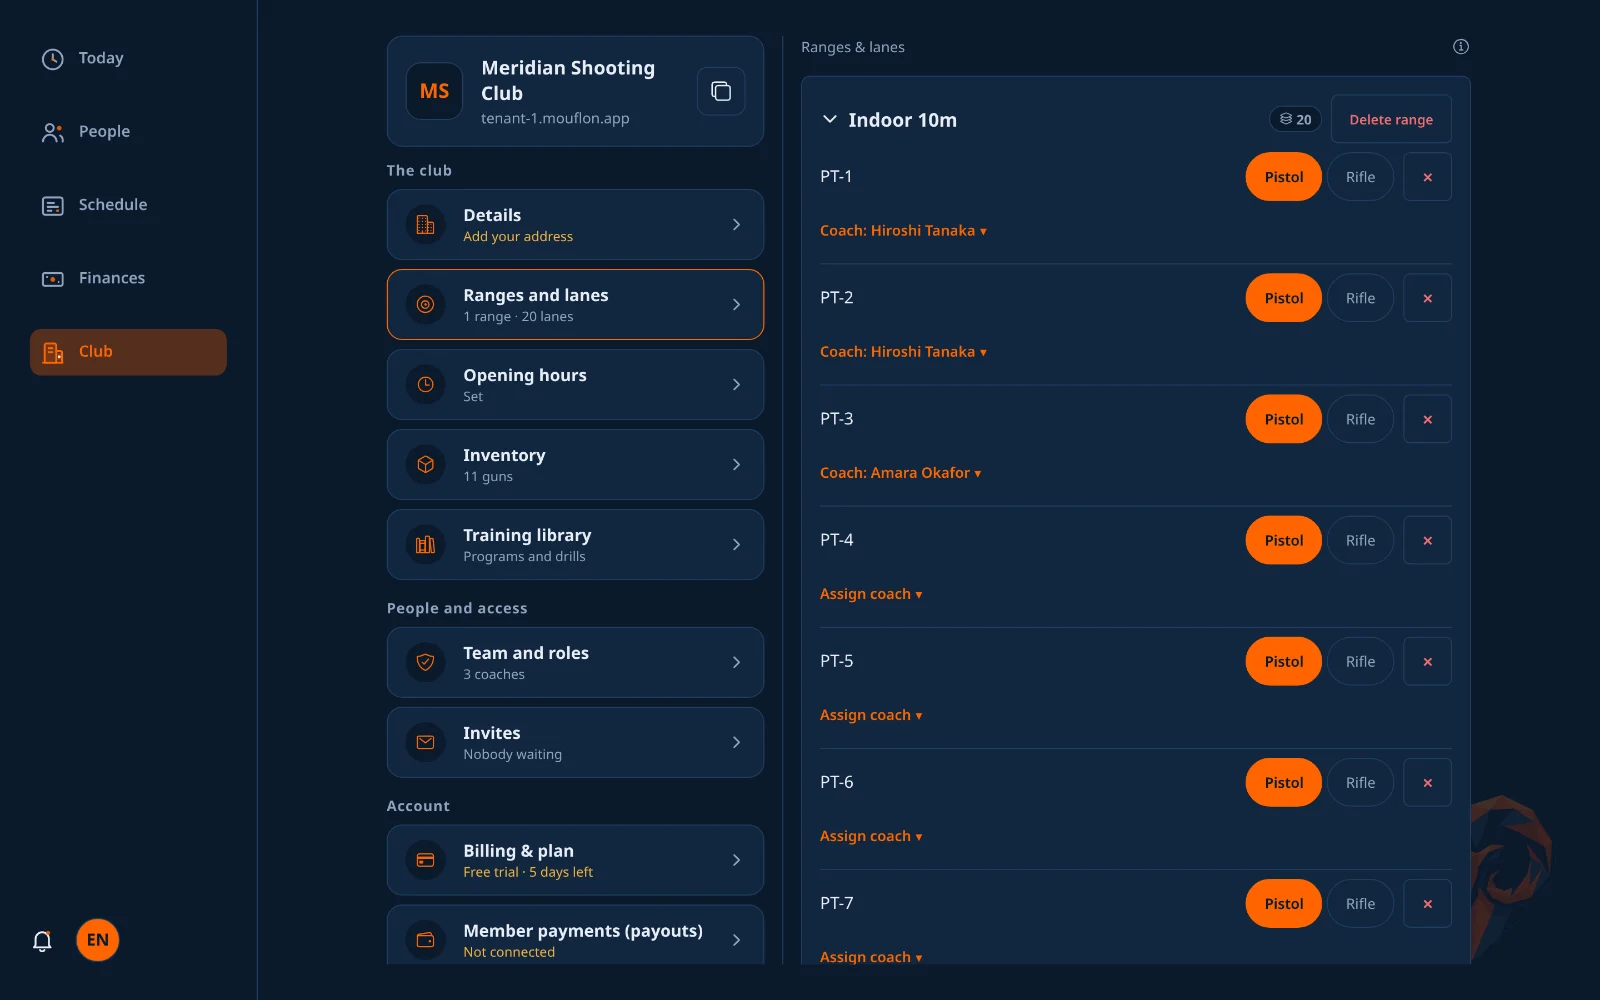This screenshot has height=1000, width=1600.
Task: Open the Opening hours settings
Action: click(x=575, y=385)
